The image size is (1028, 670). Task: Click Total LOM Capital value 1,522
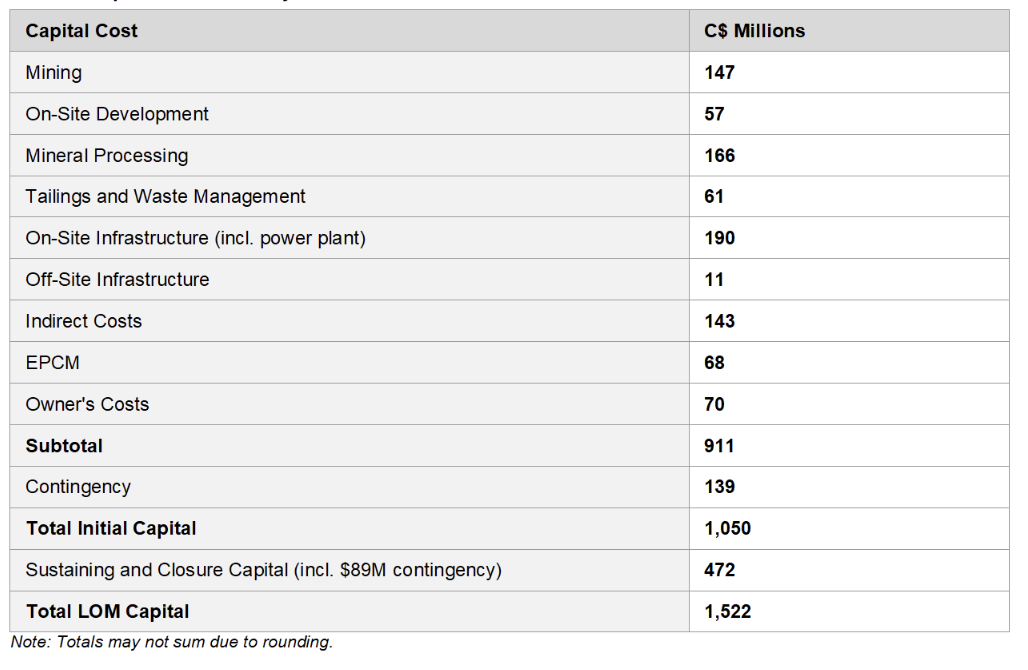point(727,612)
